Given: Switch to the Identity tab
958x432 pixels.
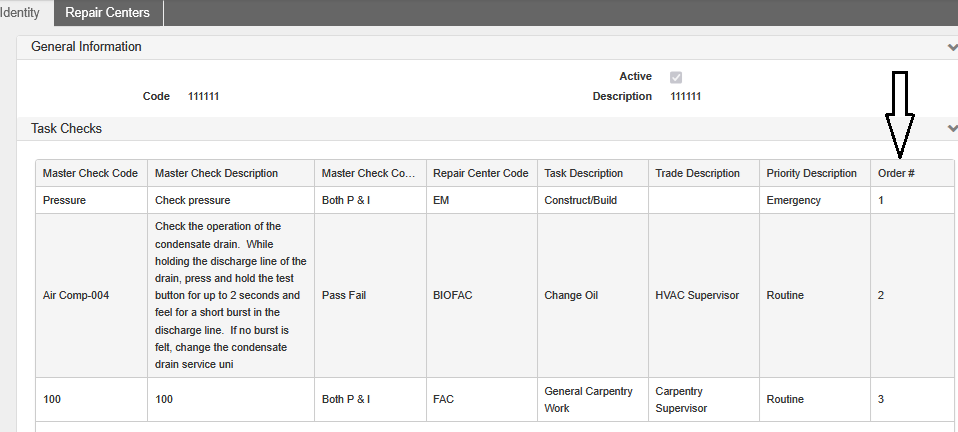Looking at the screenshot, I should 21,13.
